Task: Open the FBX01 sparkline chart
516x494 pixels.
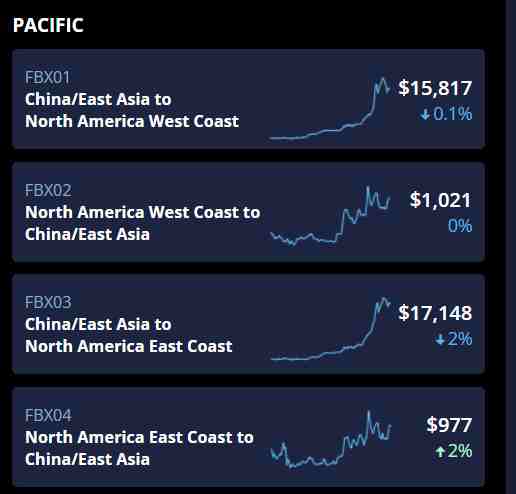Action: (x=330, y=108)
